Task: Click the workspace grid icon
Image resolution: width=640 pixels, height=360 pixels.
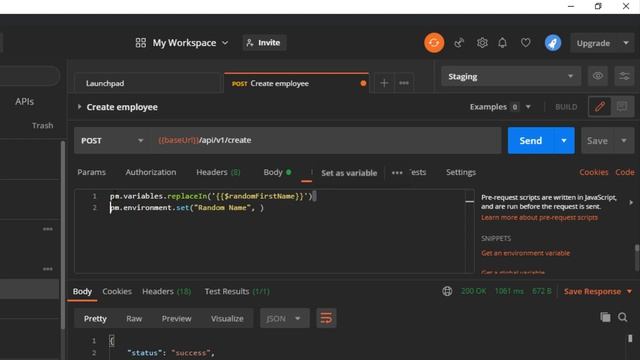Action: point(141,43)
